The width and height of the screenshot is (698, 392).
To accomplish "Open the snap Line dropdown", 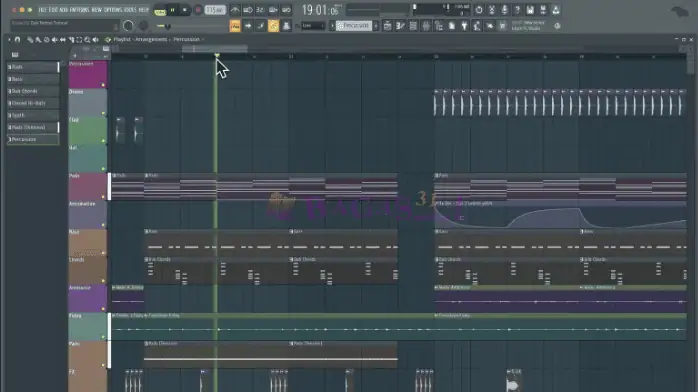I will pyautogui.click(x=313, y=26).
